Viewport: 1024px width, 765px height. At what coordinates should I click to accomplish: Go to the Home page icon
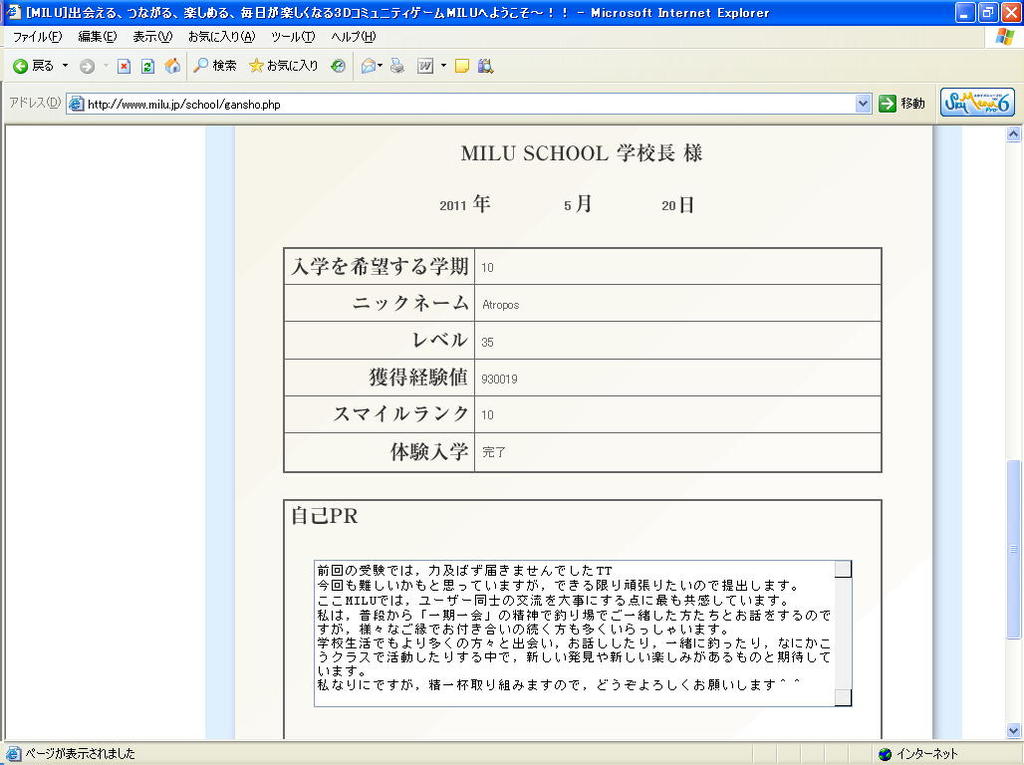(x=172, y=66)
